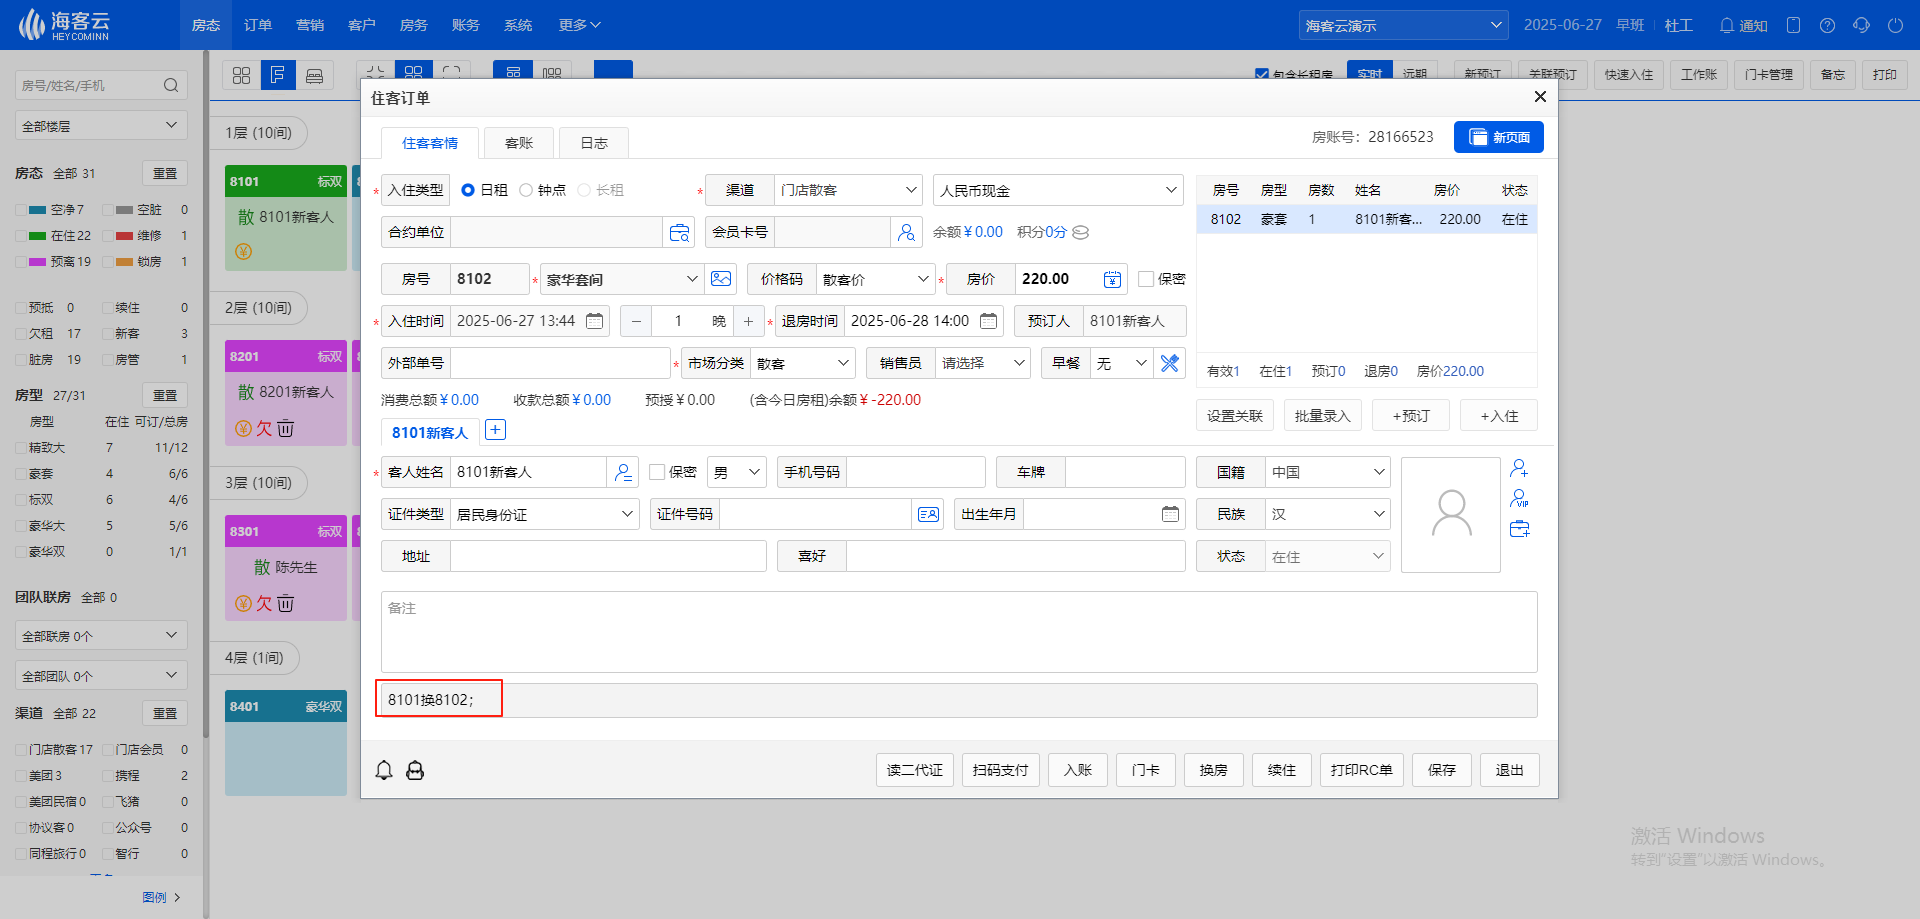Image resolution: width=1920 pixels, height=919 pixels.
Task: Open the 渠道 门店散客 dropdown
Action: [x=848, y=190]
